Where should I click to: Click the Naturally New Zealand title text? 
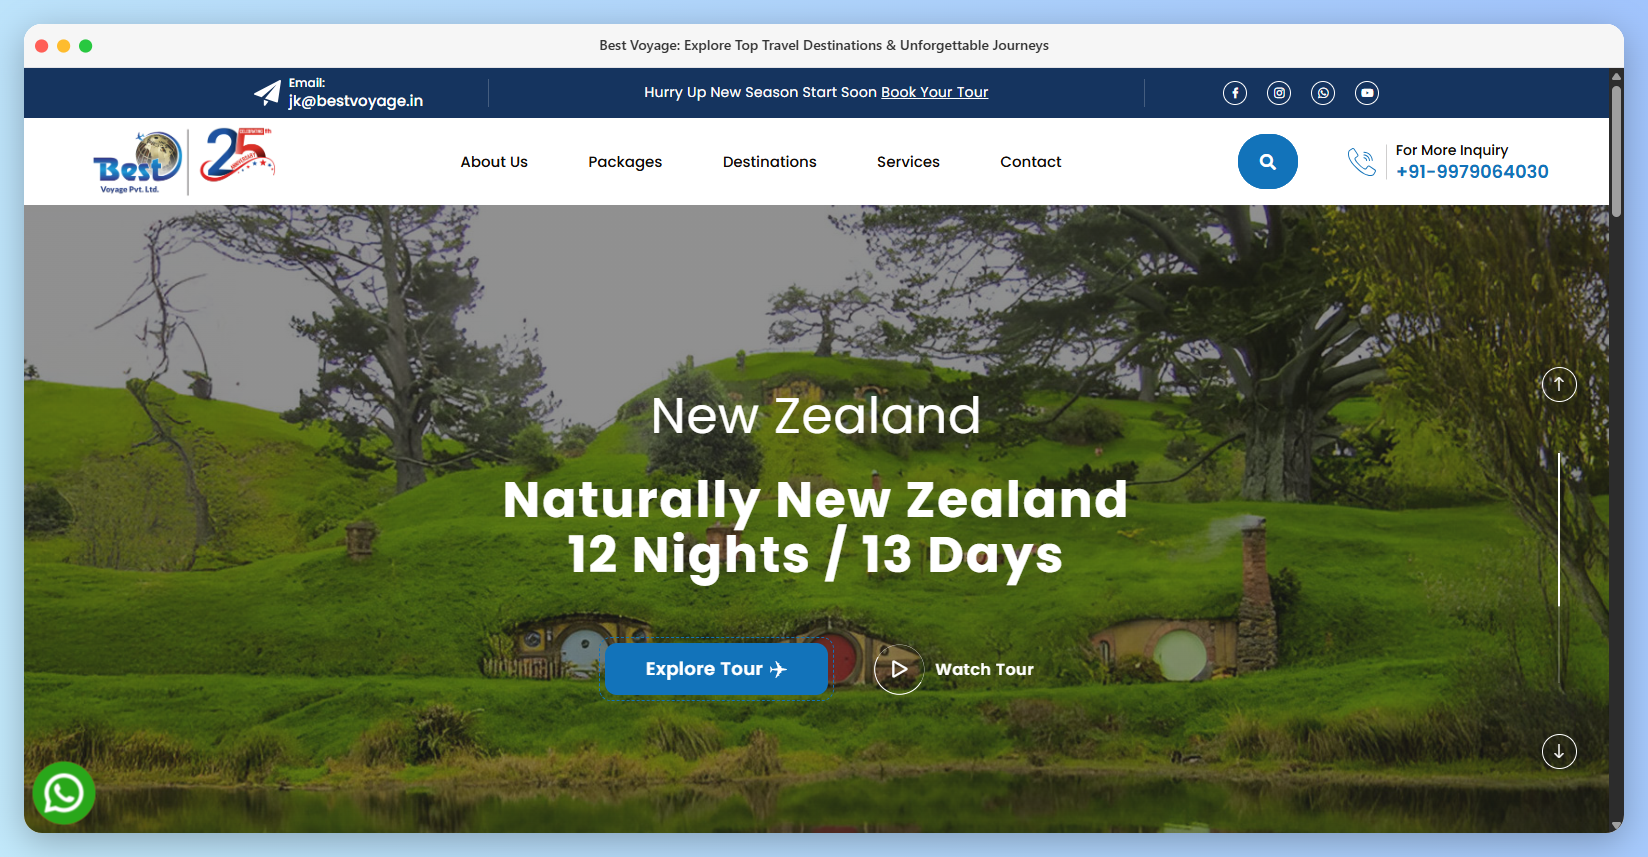[816, 500]
